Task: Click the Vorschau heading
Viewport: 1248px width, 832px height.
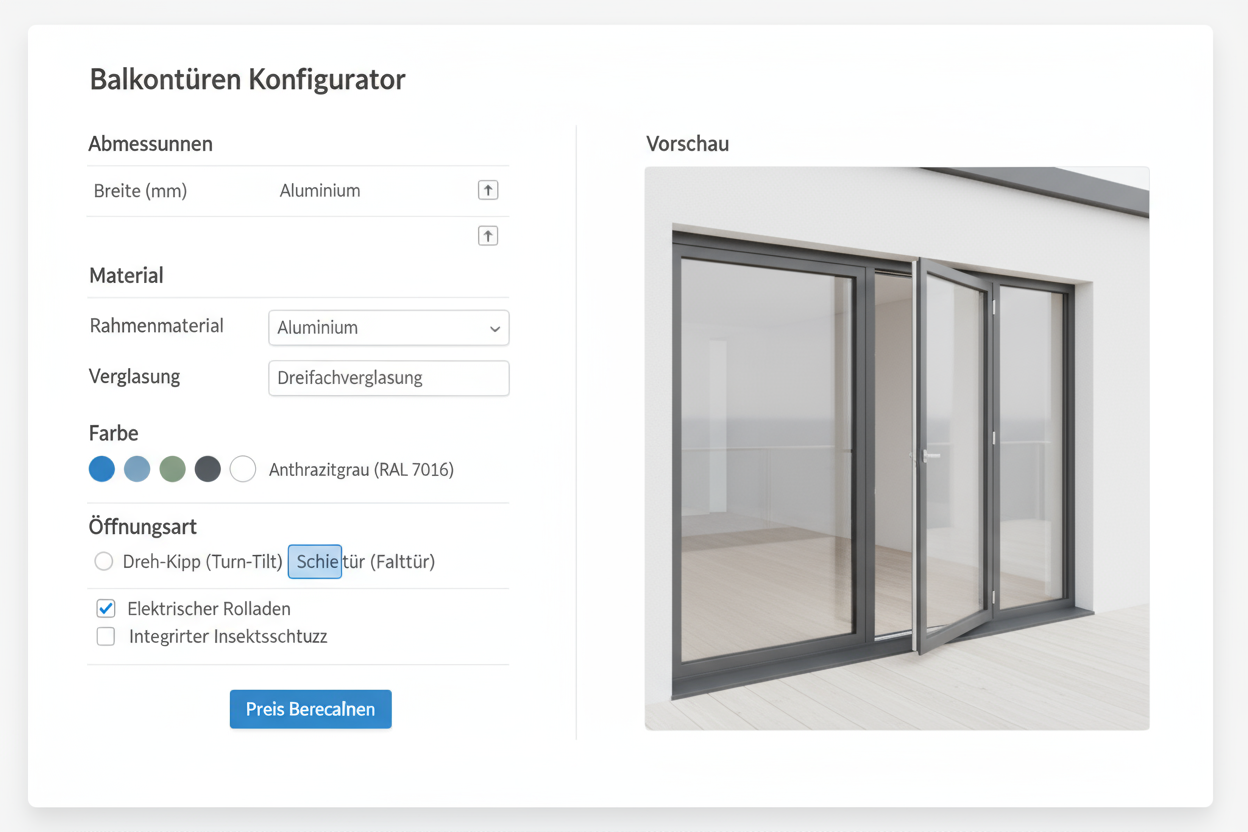Action: coord(688,144)
